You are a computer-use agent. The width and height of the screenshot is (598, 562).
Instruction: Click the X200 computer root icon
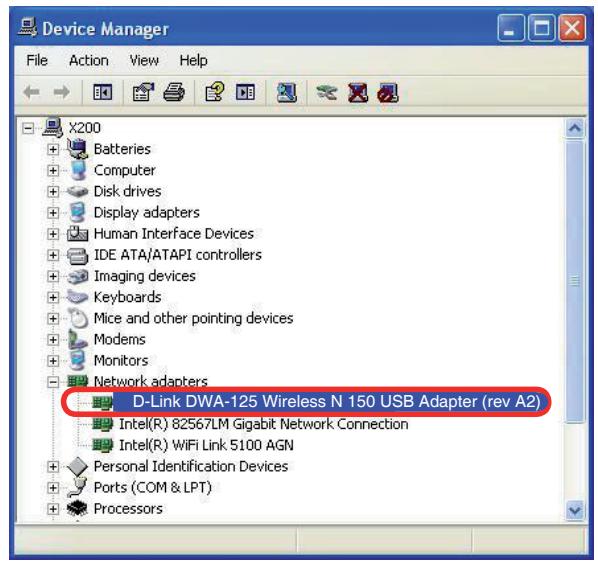(52, 127)
